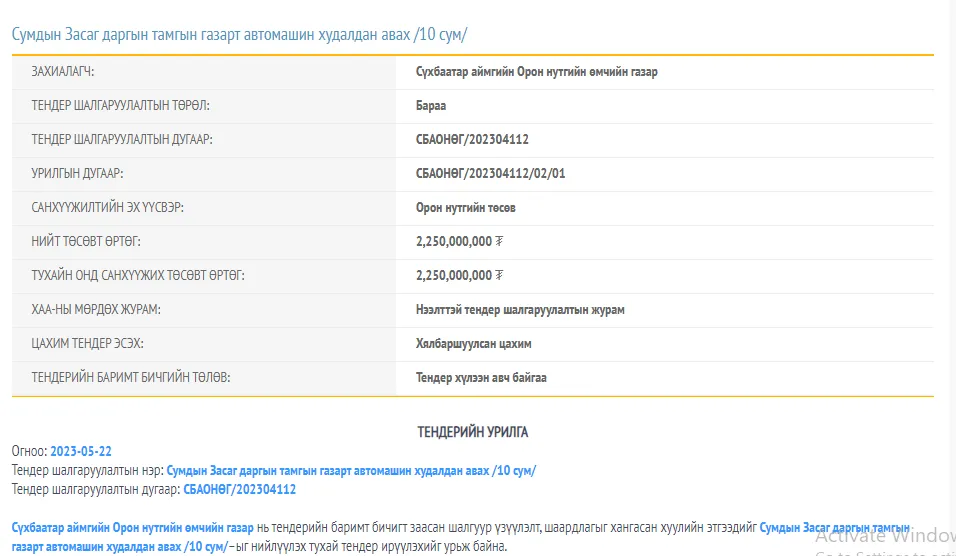Click the value Бараа
The width and height of the screenshot is (956, 556).
point(430,105)
